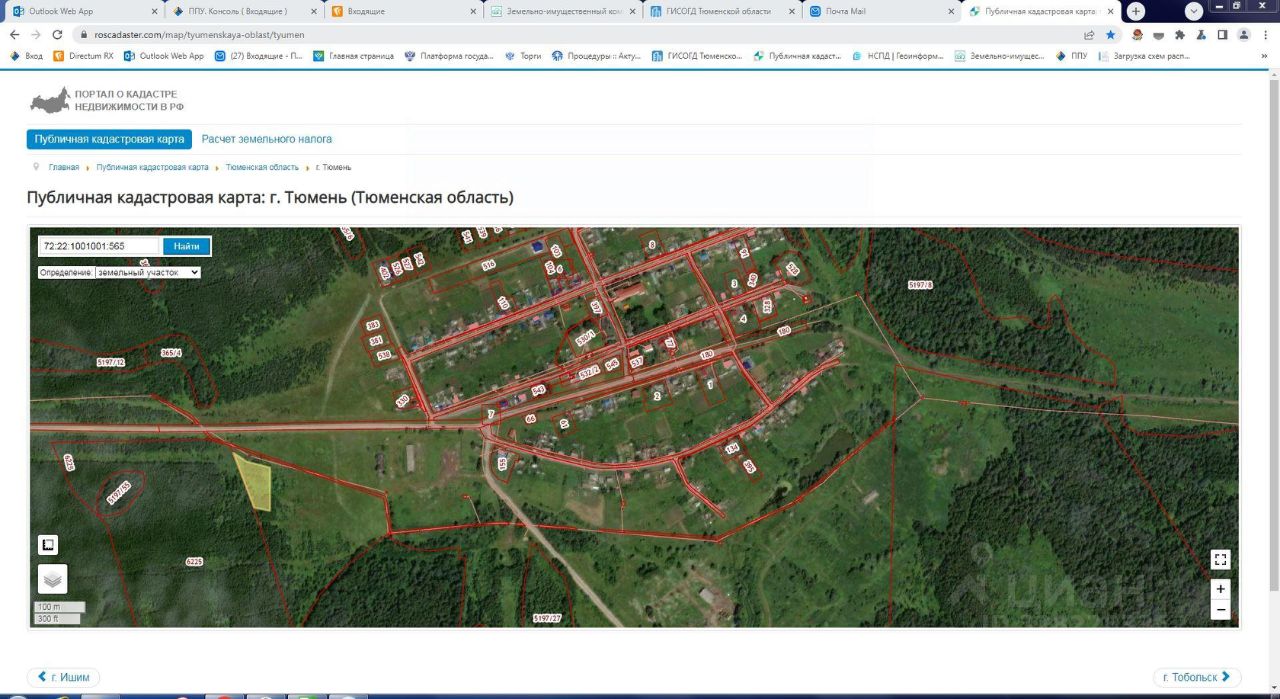Open the browser side panel icon
The height and width of the screenshot is (699, 1280).
1222,34
